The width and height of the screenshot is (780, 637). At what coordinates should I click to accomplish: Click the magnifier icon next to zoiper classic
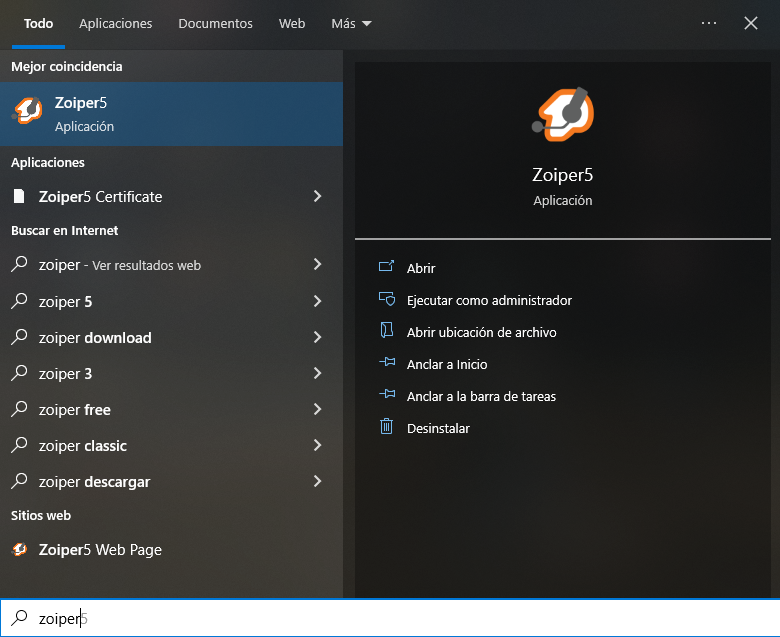[19, 445]
